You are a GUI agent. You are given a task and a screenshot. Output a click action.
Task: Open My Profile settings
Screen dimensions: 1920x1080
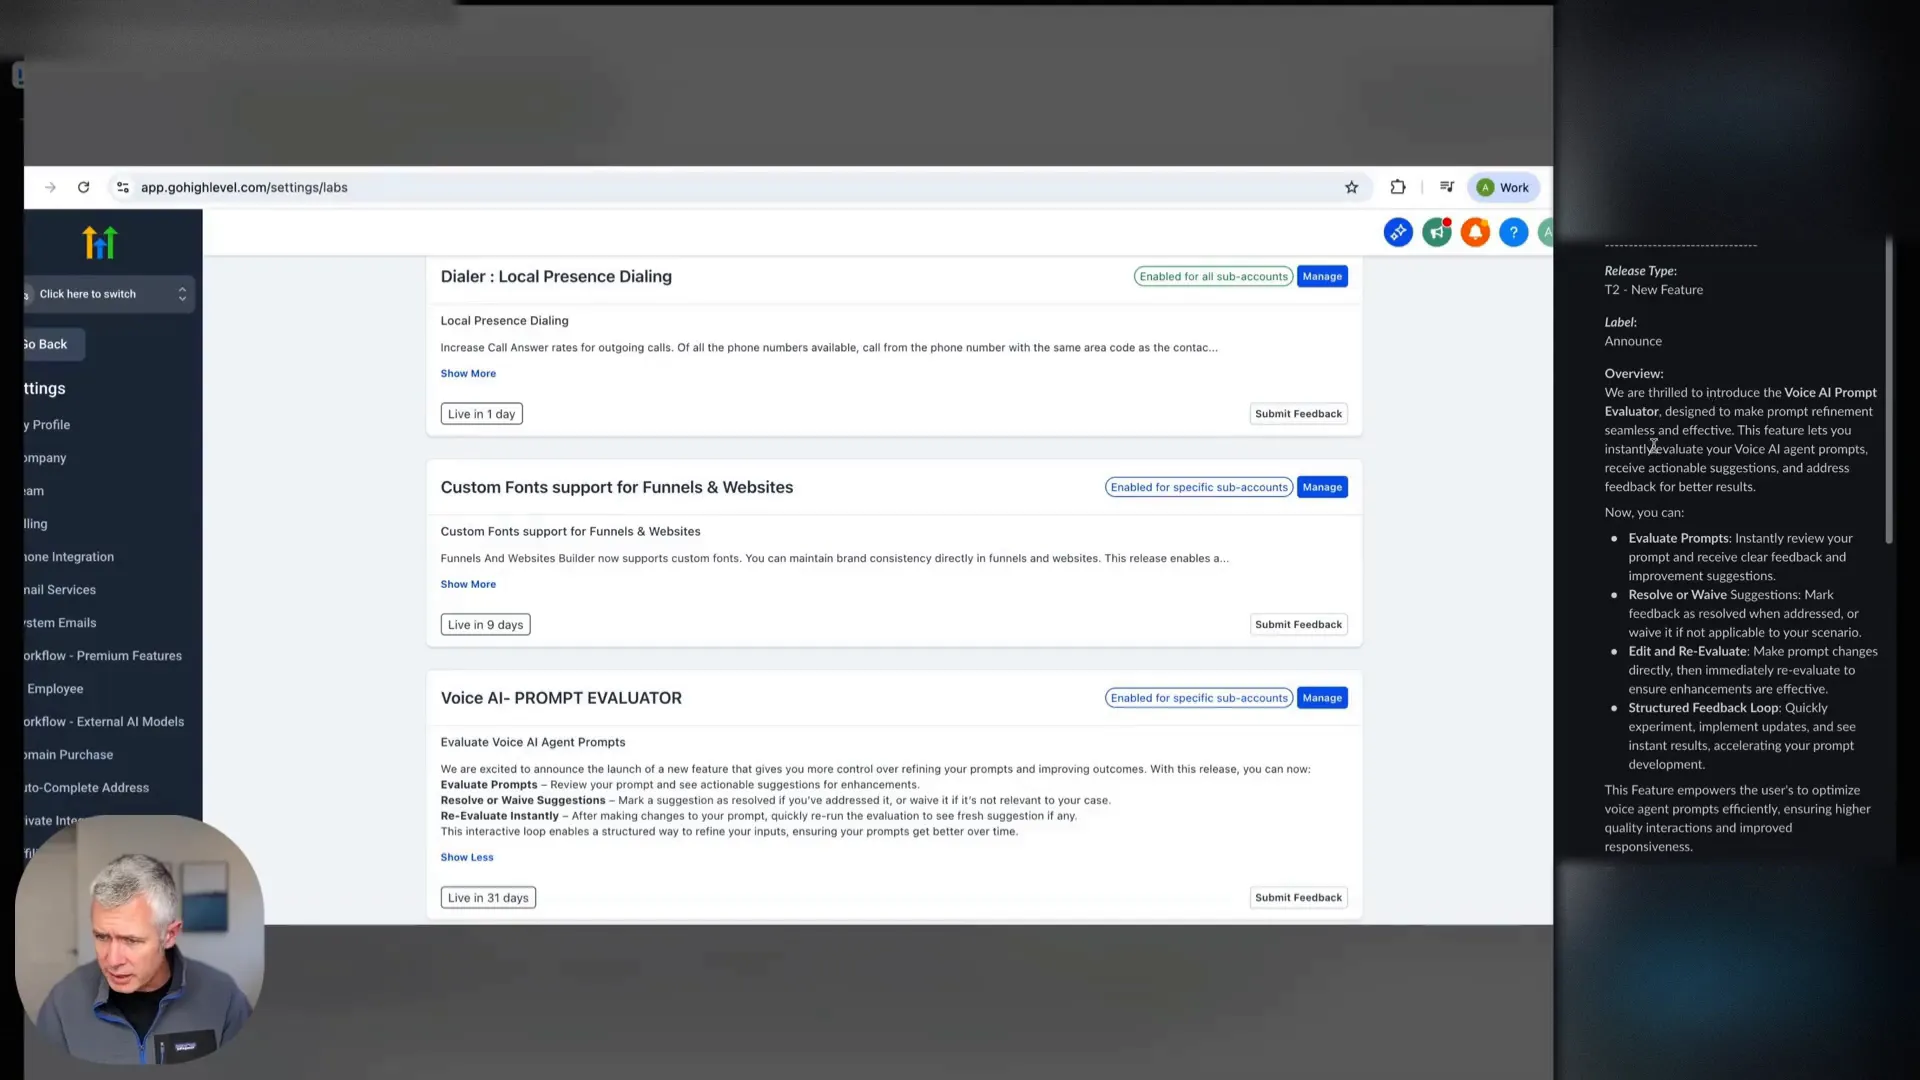[x=47, y=425]
